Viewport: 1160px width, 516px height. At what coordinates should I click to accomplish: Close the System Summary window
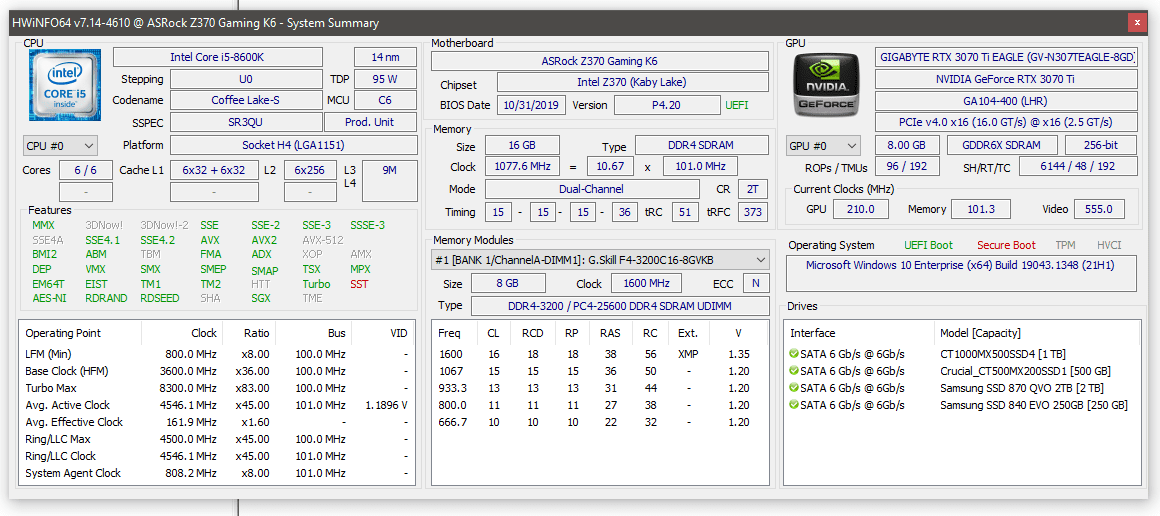point(1136,23)
